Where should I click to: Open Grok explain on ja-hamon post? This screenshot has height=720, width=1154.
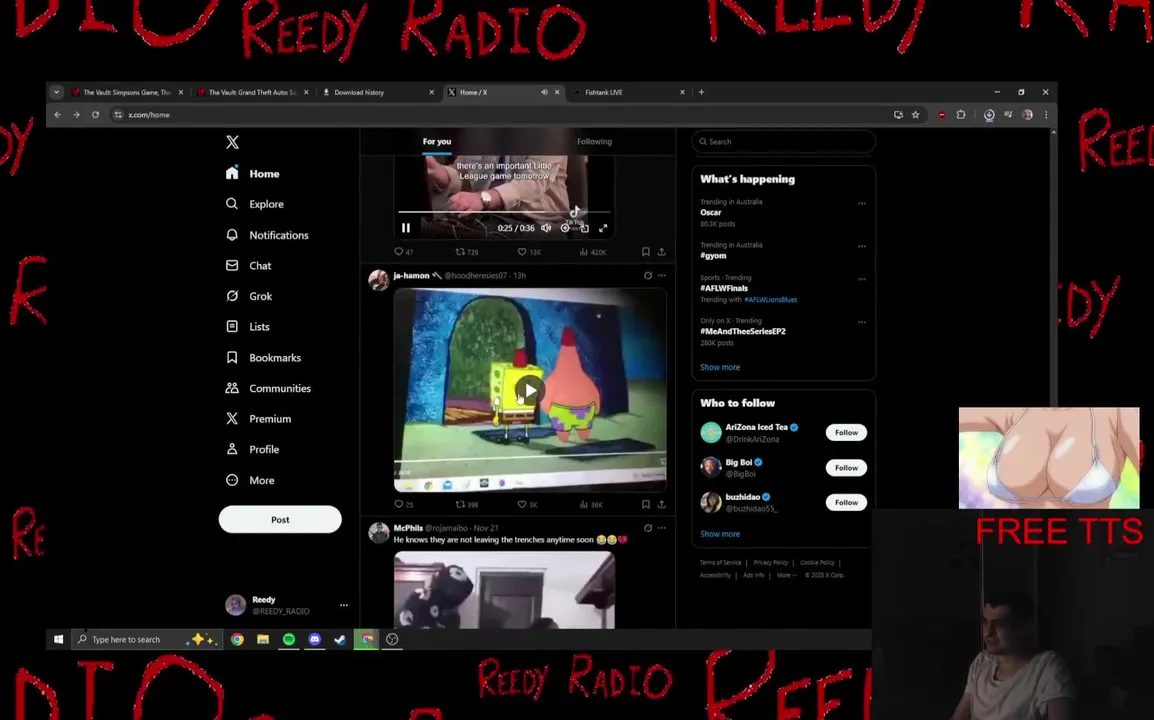click(648, 275)
